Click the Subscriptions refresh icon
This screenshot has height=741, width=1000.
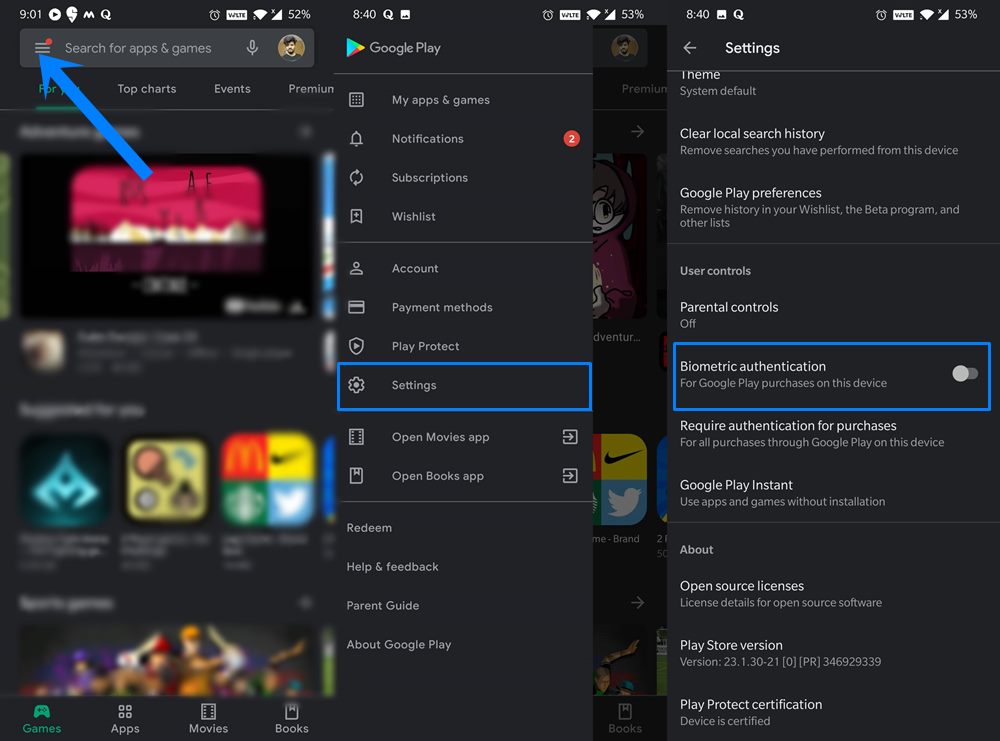click(x=357, y=177)
